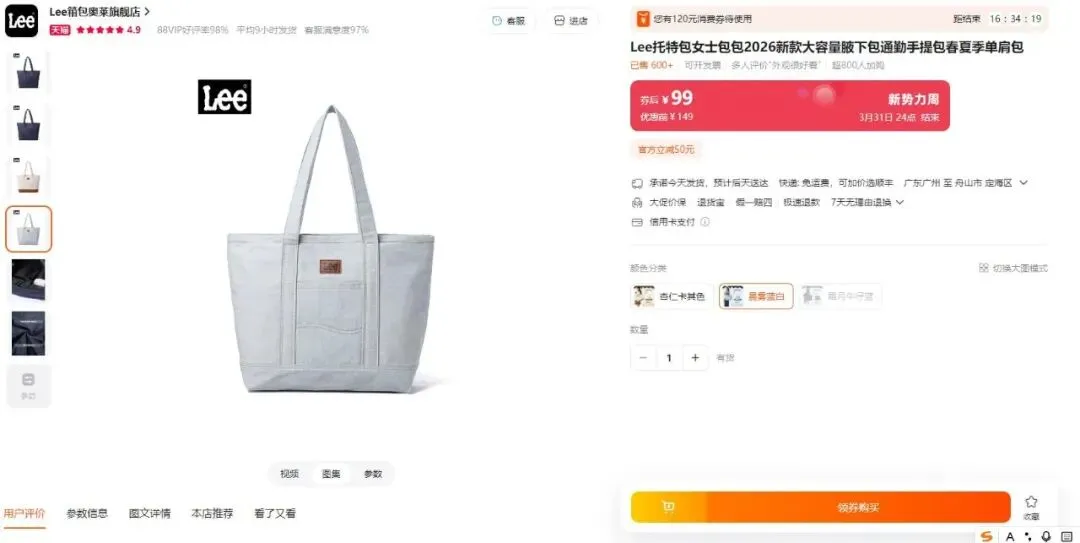
Task: Click the shopping cart icon on orange bar
Action: click(668, 507)
